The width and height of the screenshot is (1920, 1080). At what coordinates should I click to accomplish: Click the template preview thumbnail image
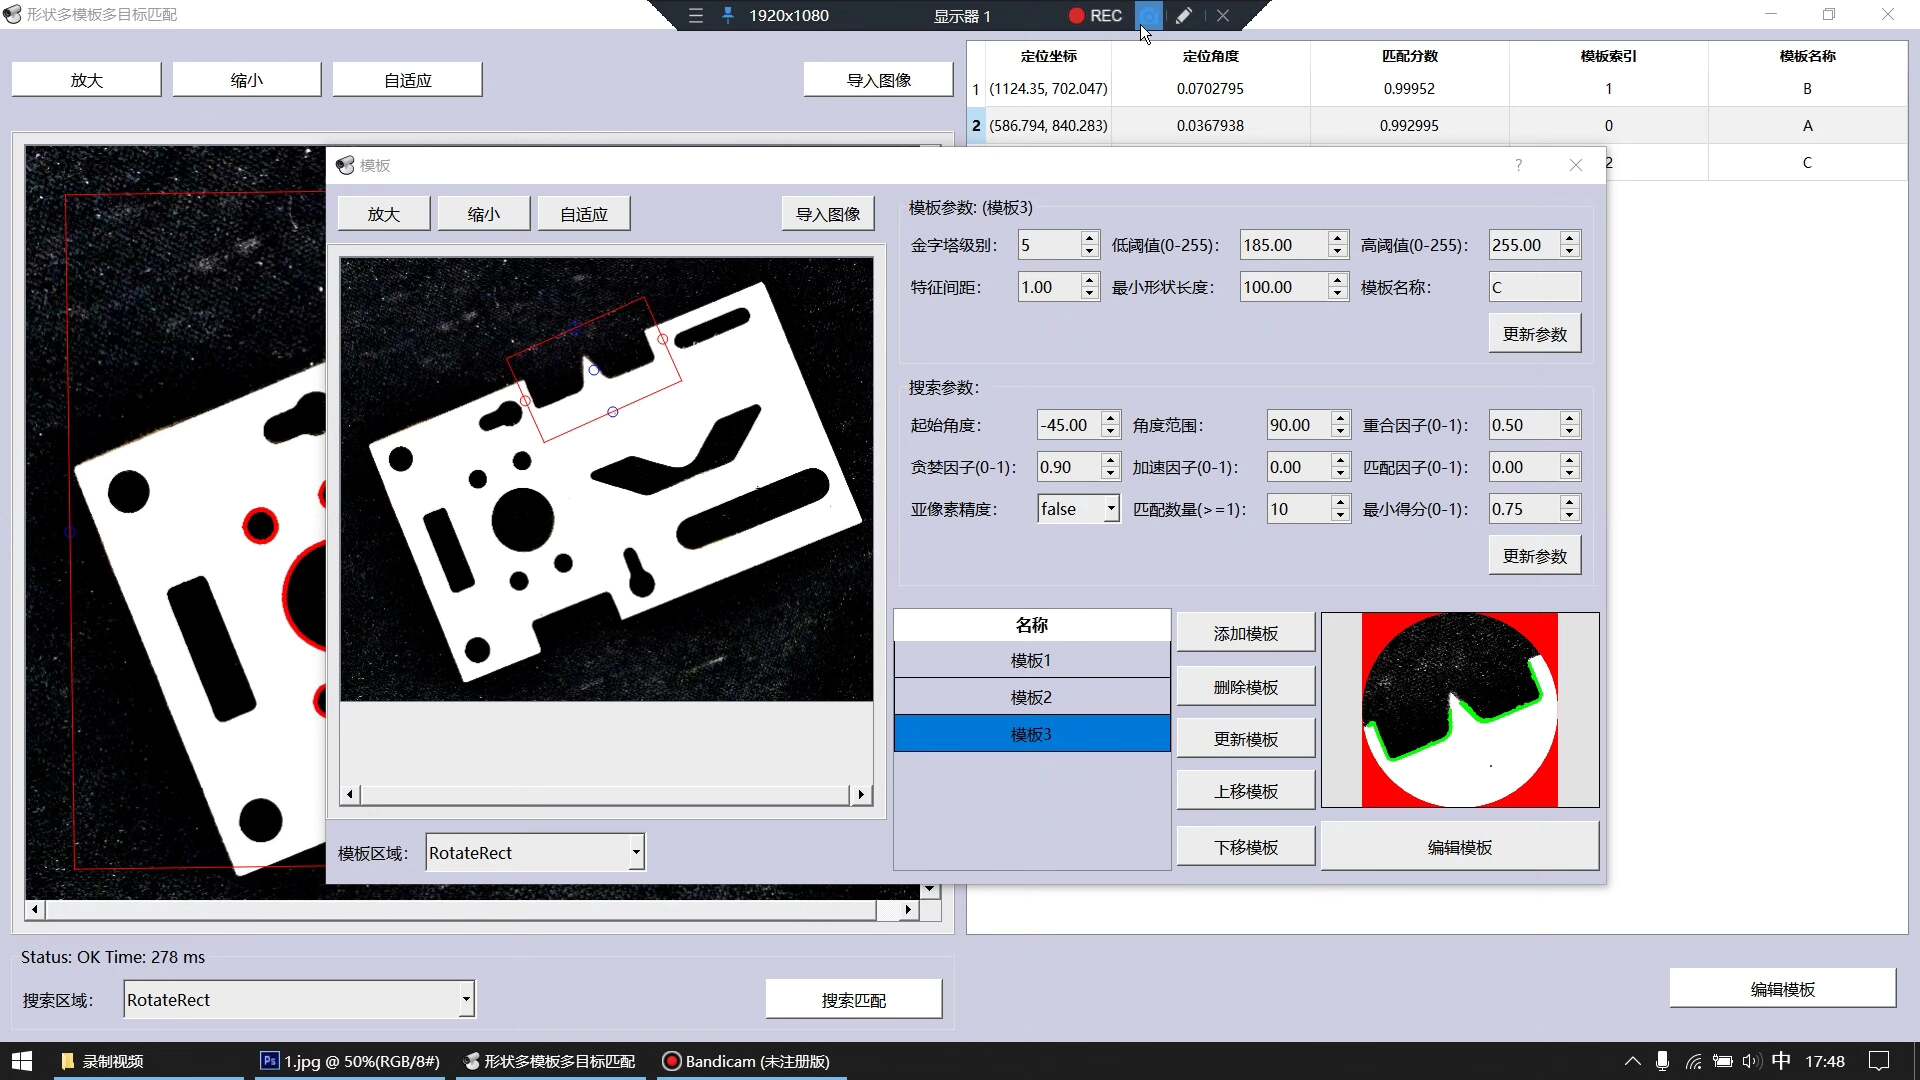[x=1459, y=710]
